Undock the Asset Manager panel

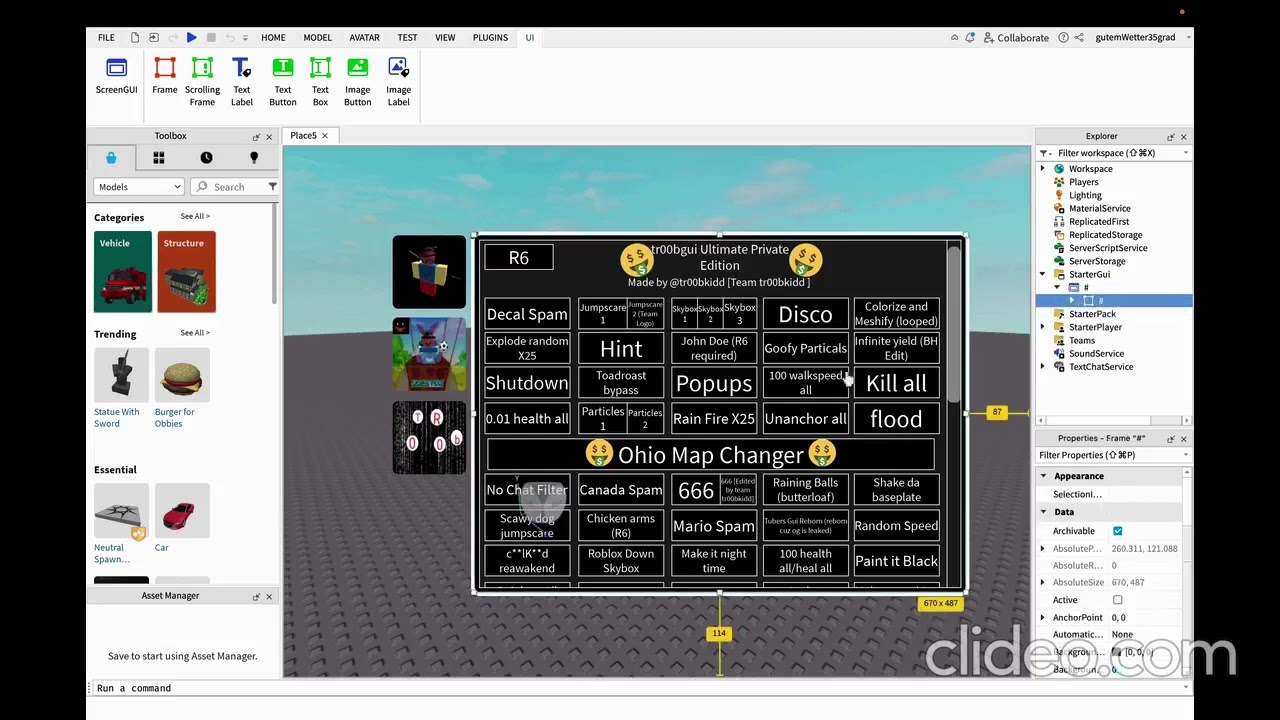(256, 596)
